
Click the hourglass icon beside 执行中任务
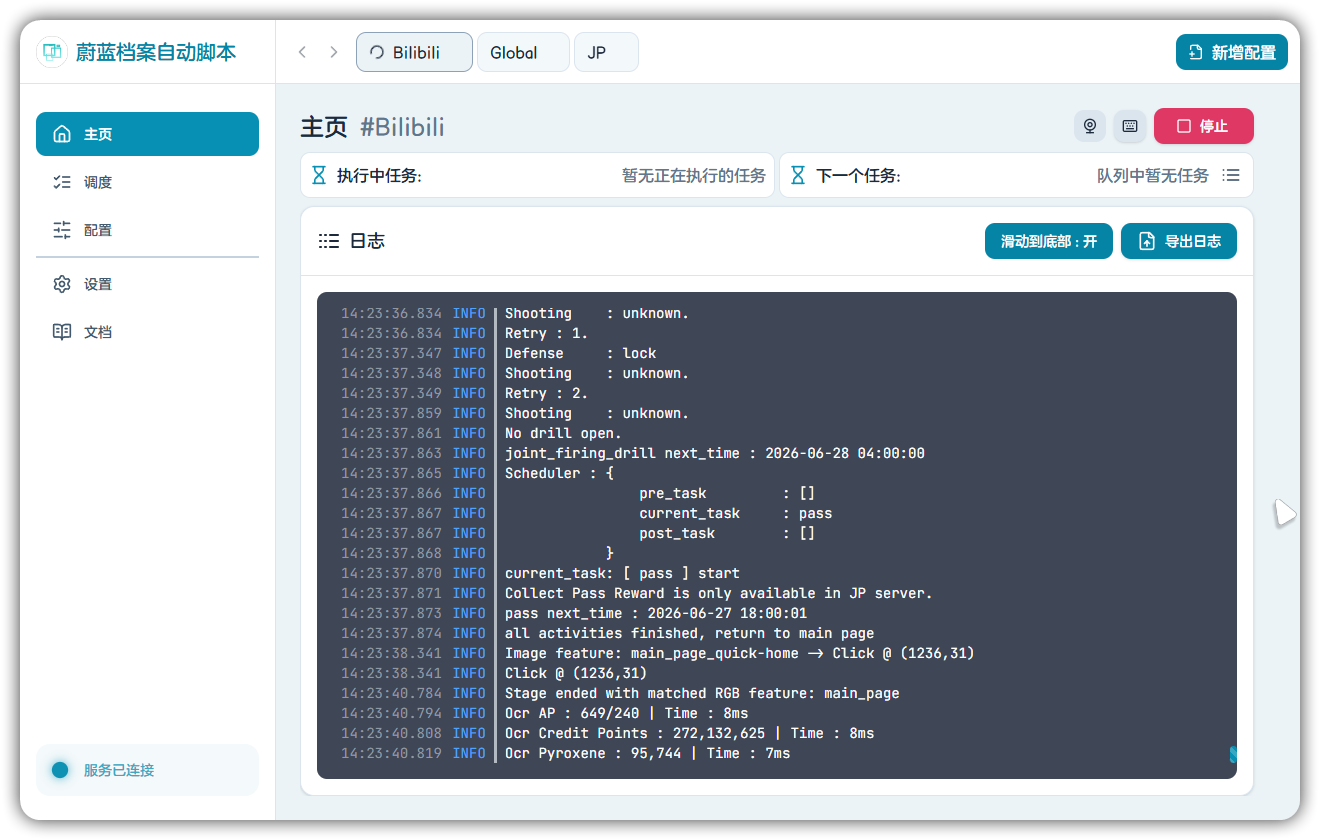pos(319,176)
